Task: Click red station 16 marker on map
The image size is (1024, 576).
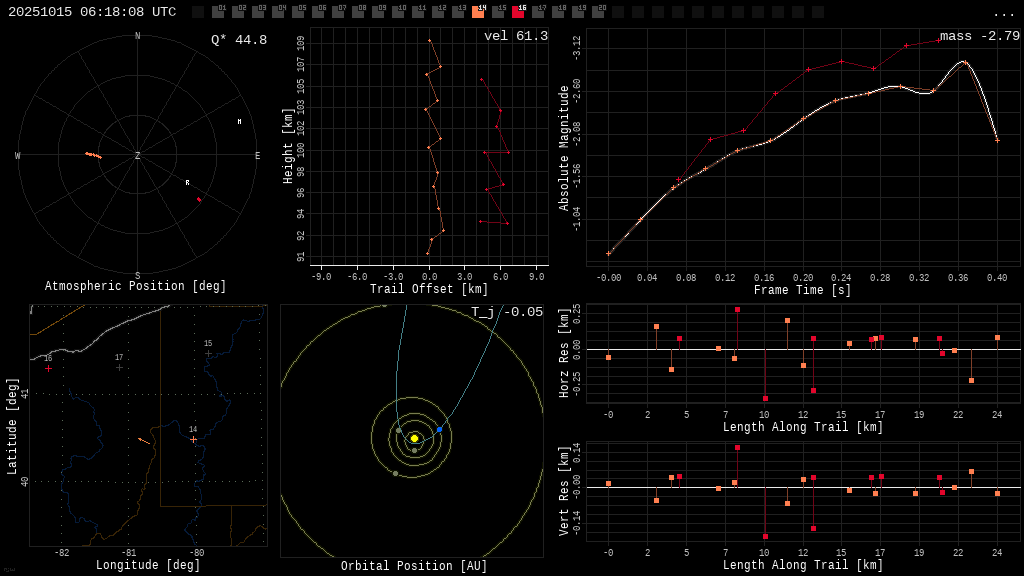Action: coord(48,368)
